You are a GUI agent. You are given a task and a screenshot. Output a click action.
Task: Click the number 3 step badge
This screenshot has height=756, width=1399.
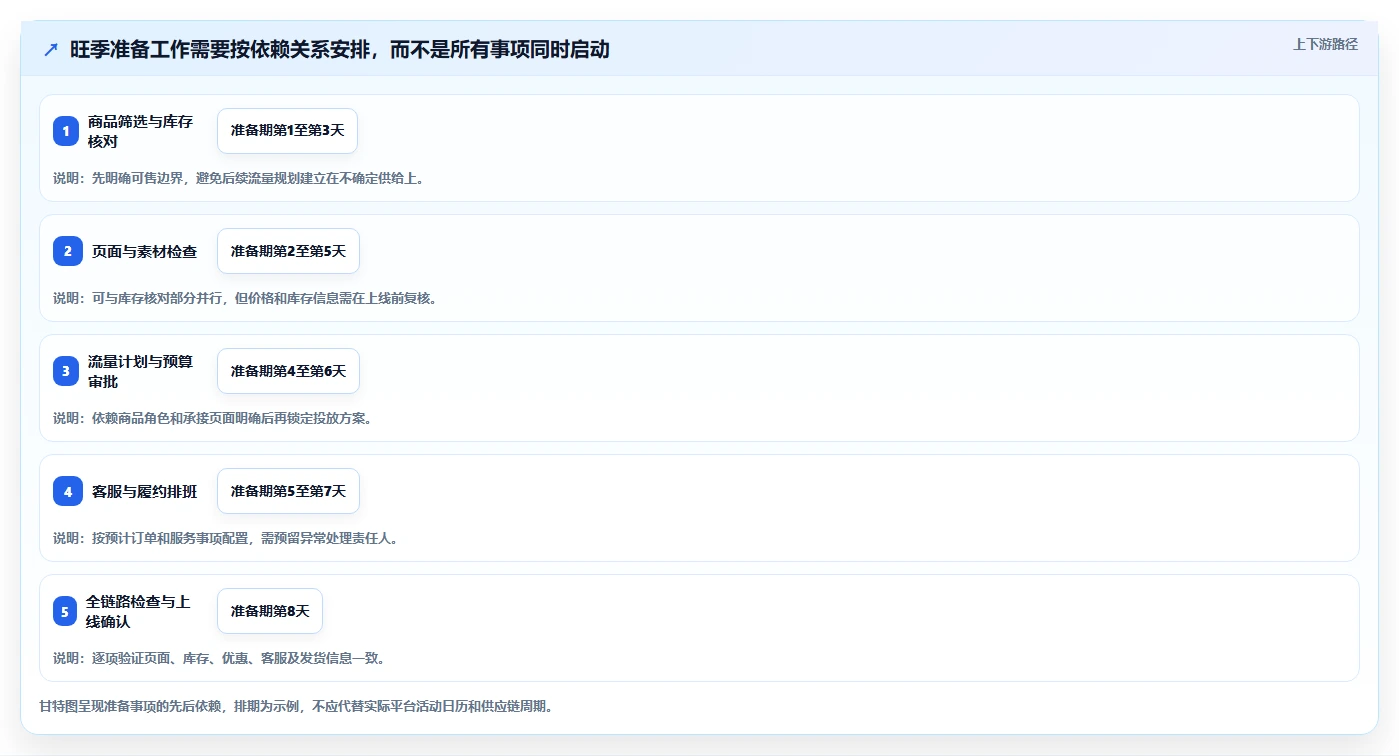pyautogui.click(x=66, y=371)
